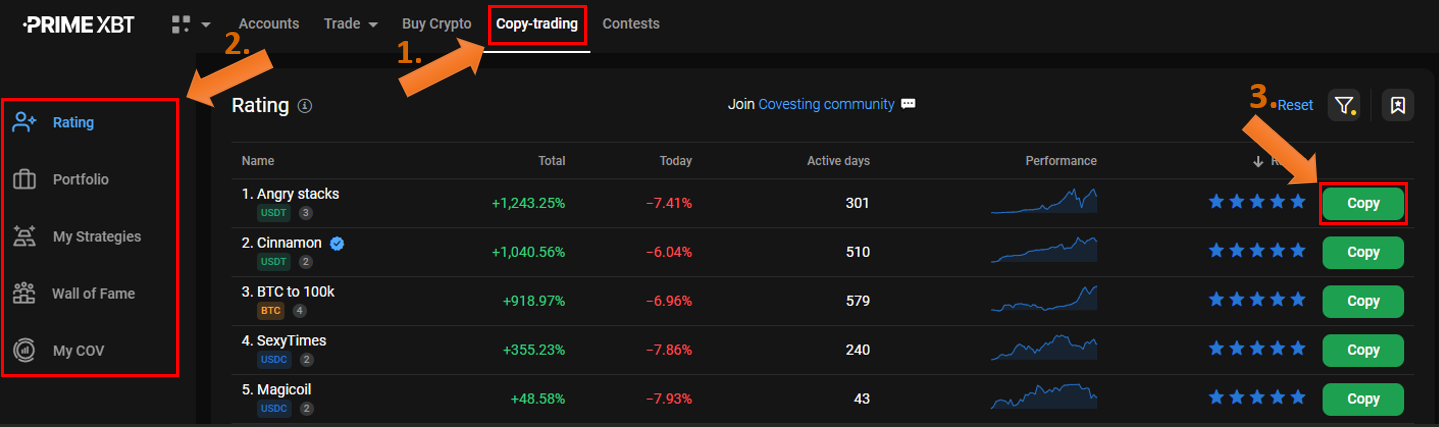Viewport: 1439px width, 427px height.
Task: Click the SexyTimes performance chart
Action: (x=1044, y=348)
